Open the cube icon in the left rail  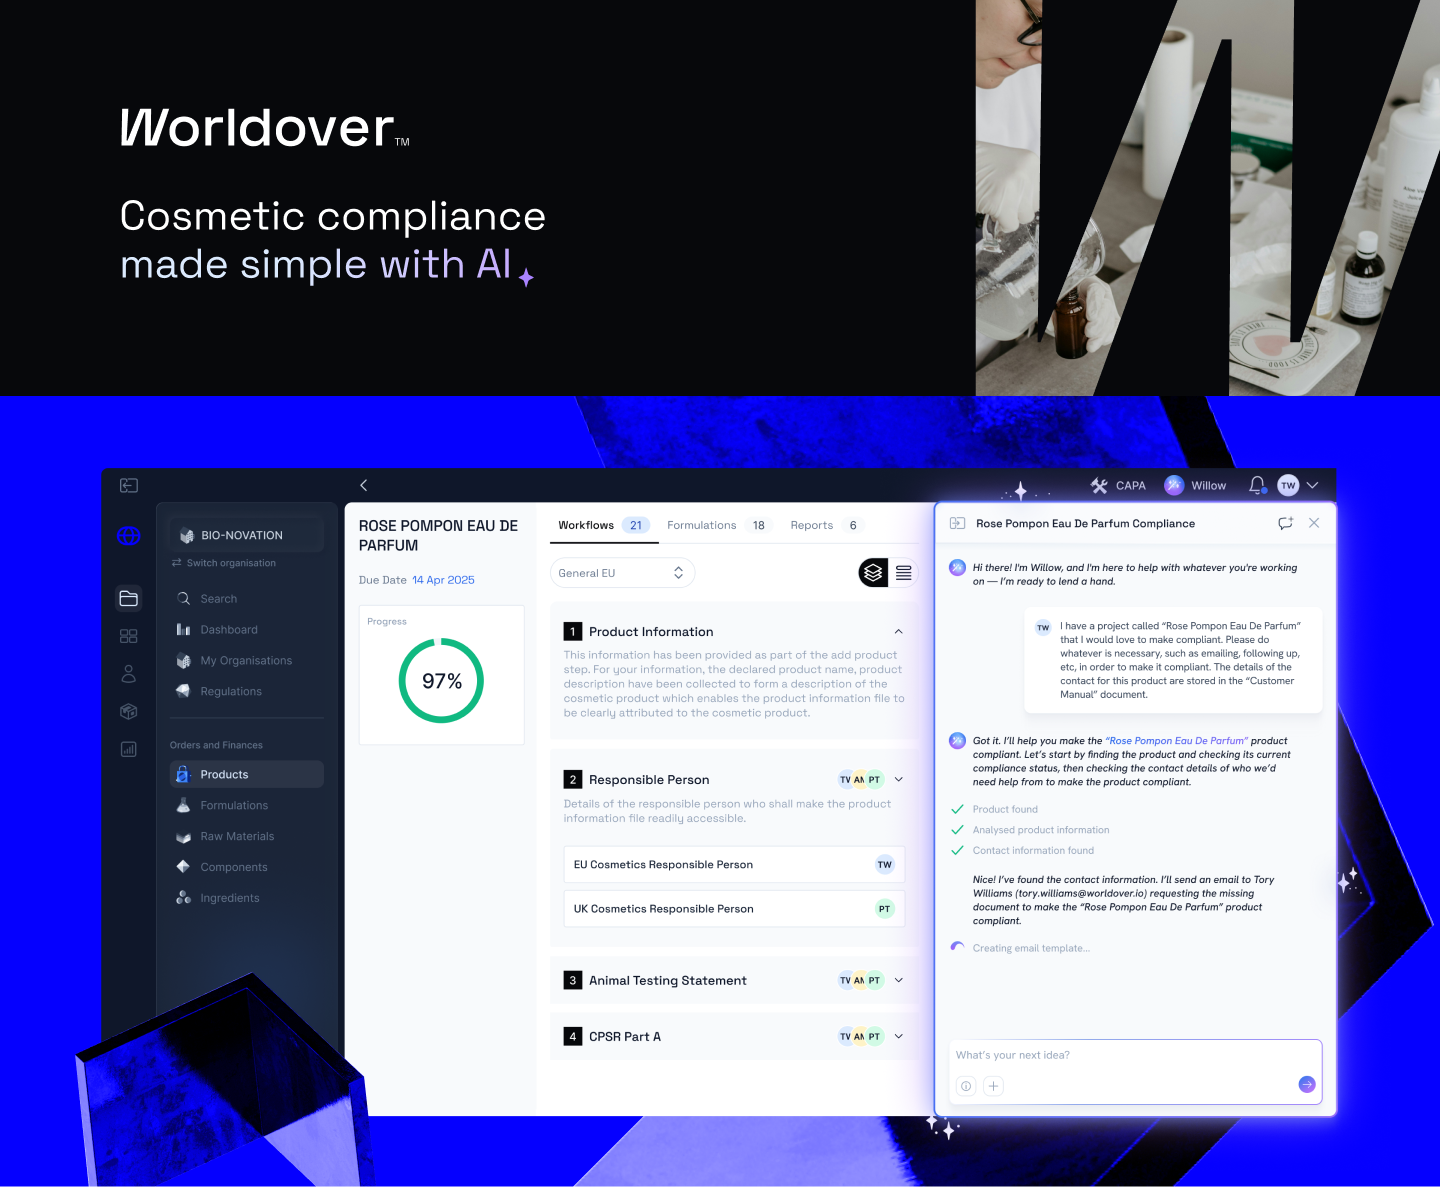(129, 711)
